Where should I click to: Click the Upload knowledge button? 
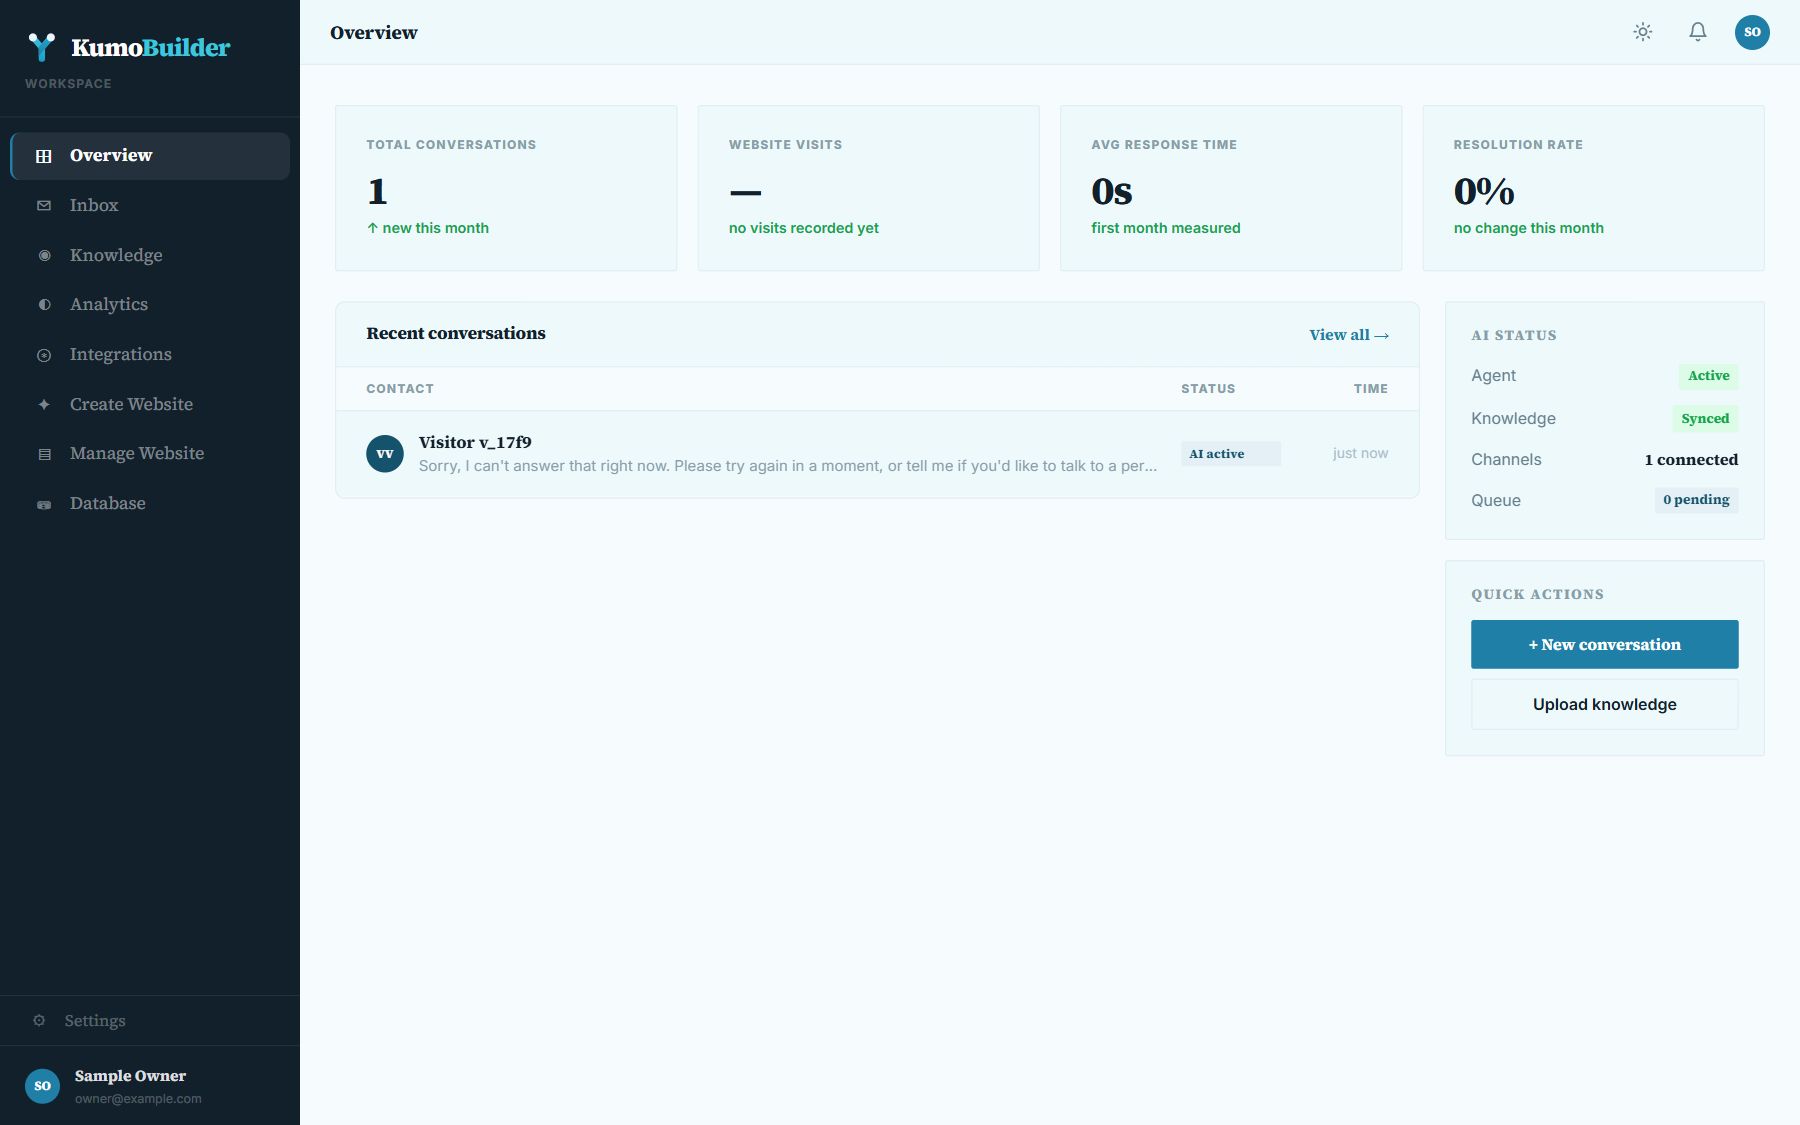[1604, 704]
